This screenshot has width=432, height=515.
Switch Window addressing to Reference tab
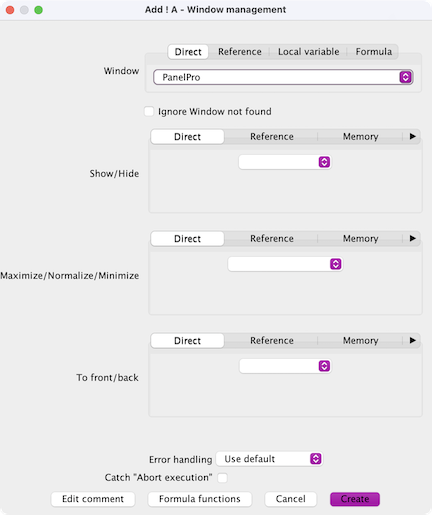tap(240, 52)
